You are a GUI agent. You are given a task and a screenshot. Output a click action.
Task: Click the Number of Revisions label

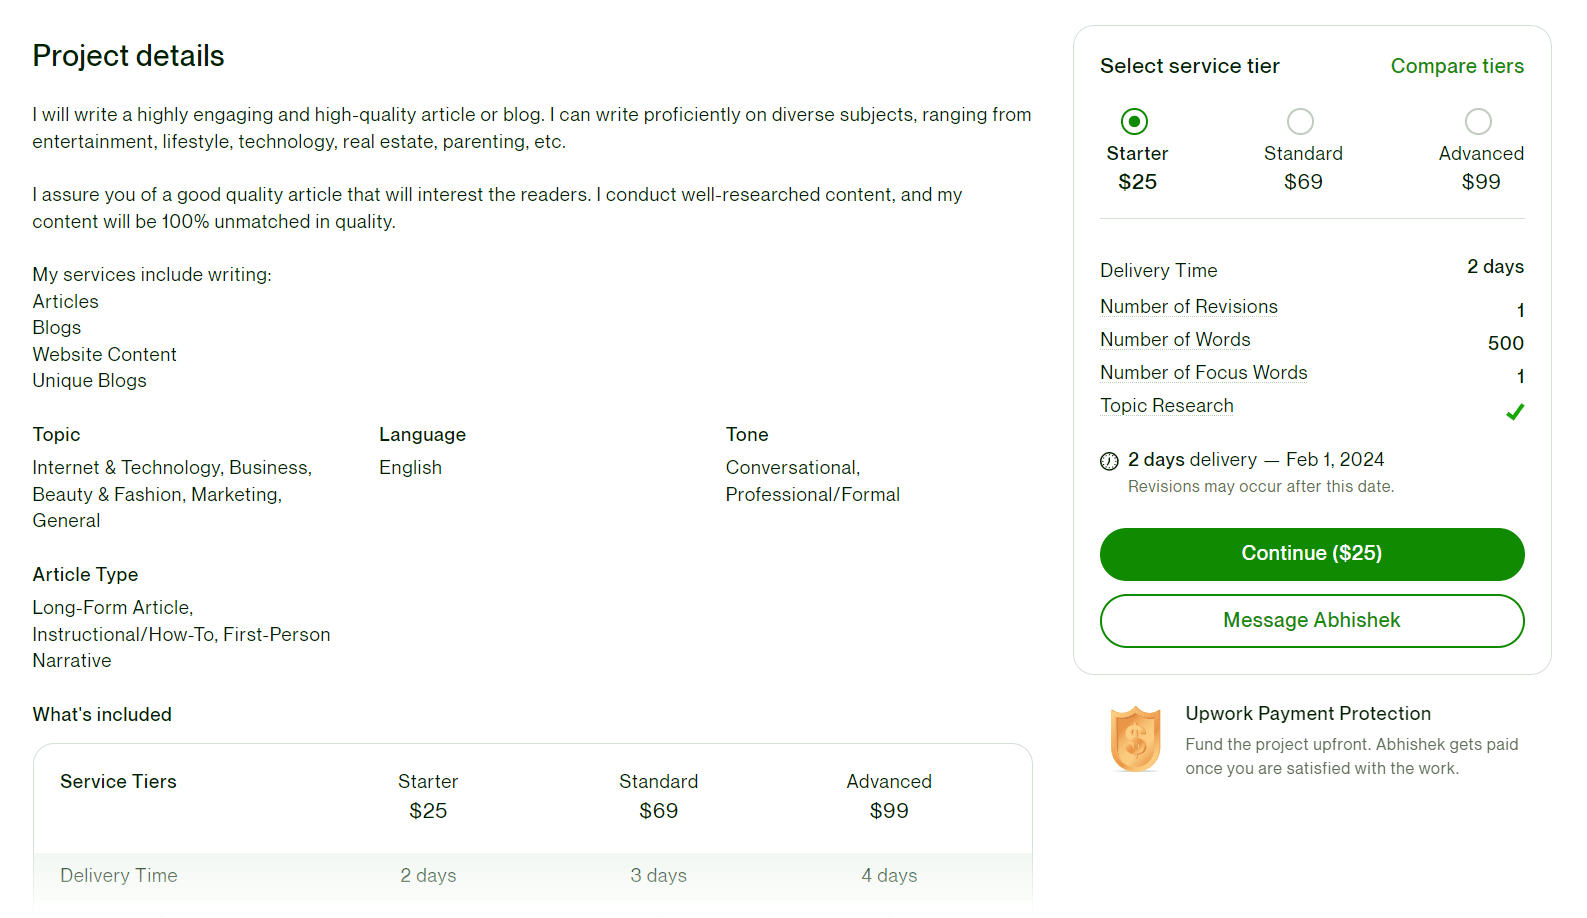(x=1189, y=307)
